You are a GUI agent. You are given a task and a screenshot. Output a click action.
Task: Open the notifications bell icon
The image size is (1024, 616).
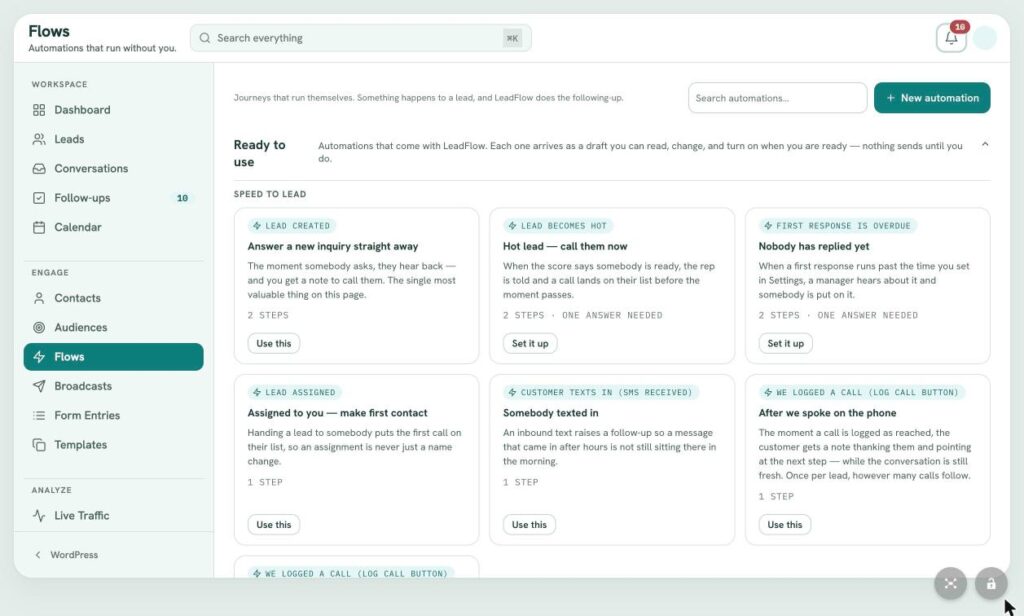click(951, 38)
